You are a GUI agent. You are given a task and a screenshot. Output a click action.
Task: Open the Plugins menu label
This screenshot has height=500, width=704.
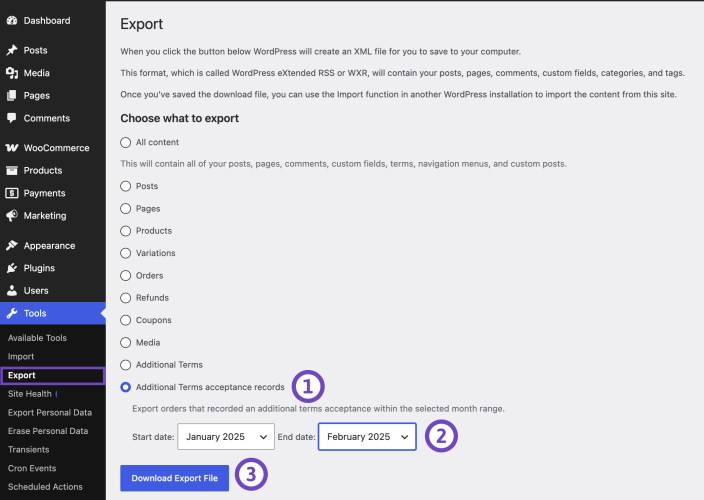tap(39, 268)
